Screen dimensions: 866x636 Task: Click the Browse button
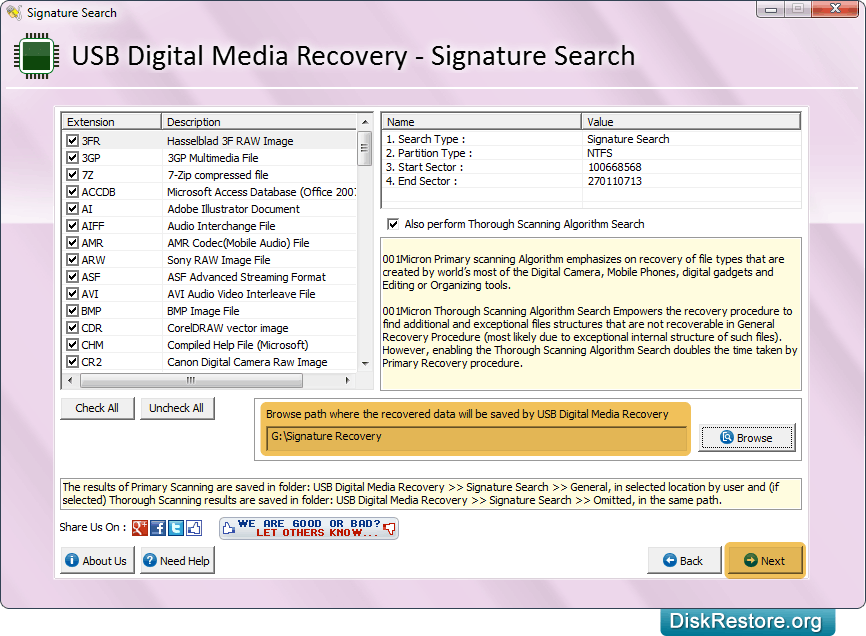747,438
